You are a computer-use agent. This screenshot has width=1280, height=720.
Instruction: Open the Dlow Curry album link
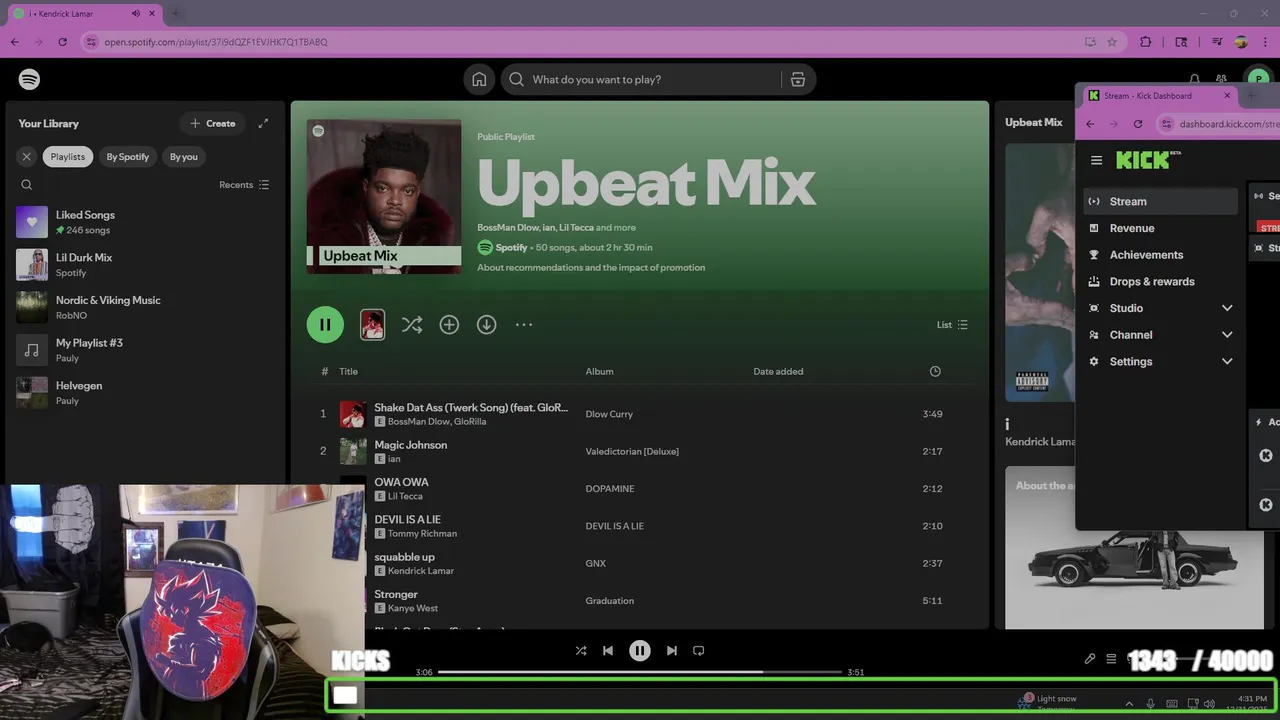click(x=609, y=414)
